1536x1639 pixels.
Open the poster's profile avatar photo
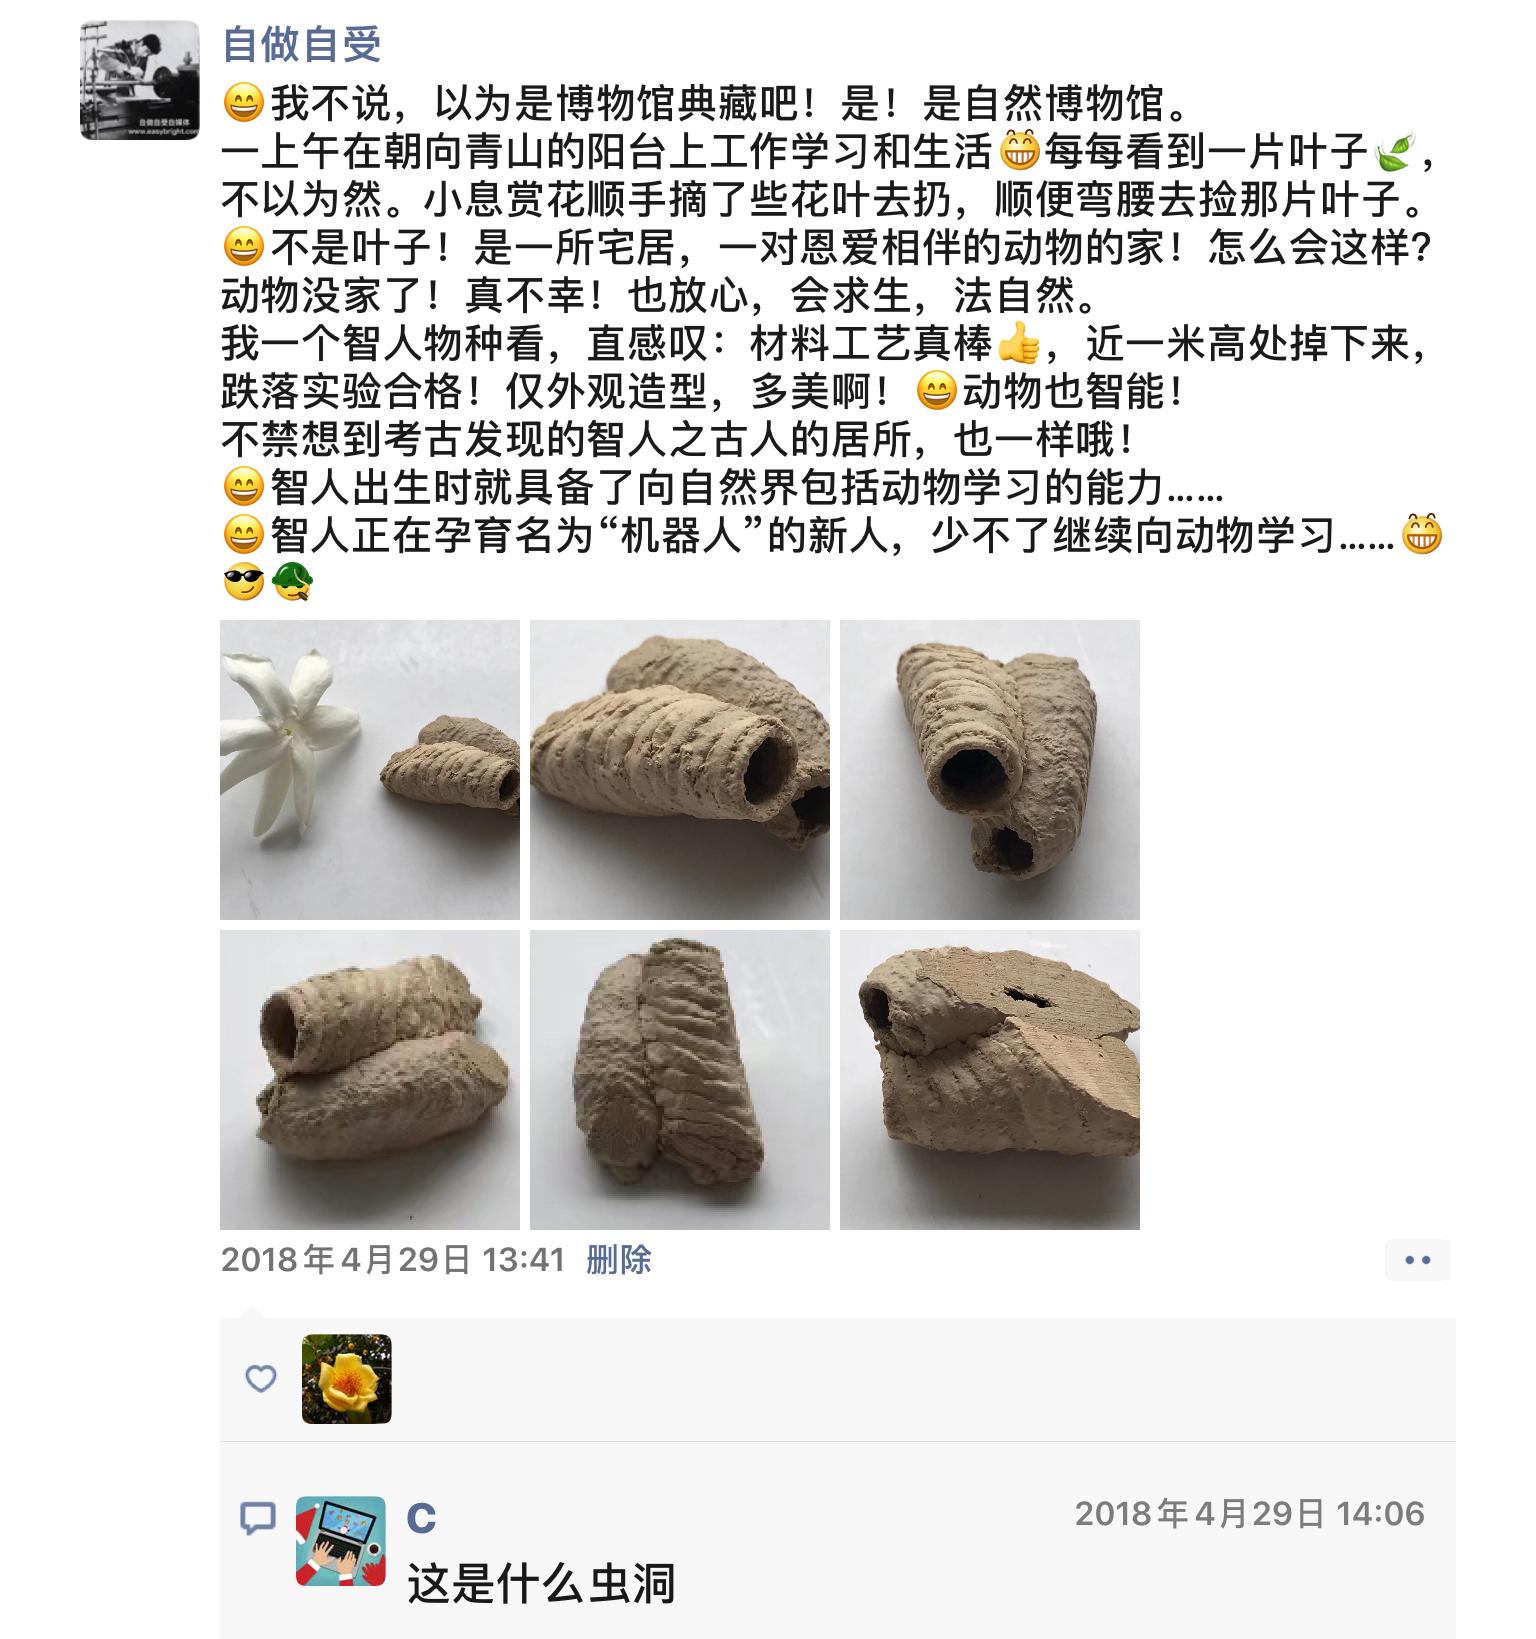click(140, 79)
